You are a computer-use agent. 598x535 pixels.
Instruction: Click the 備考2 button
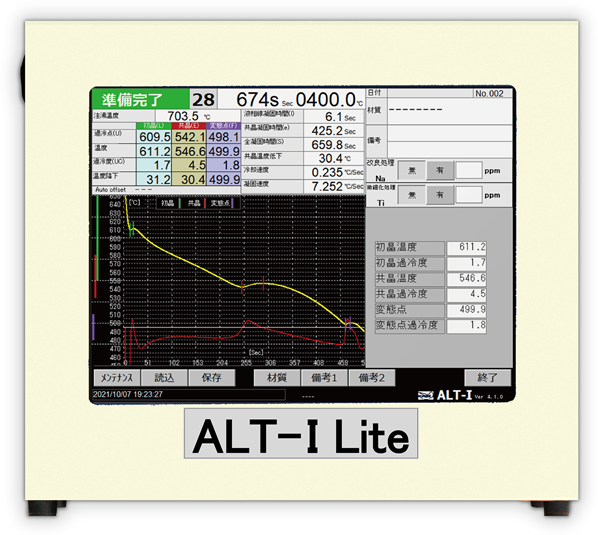[x=371, y=378]
